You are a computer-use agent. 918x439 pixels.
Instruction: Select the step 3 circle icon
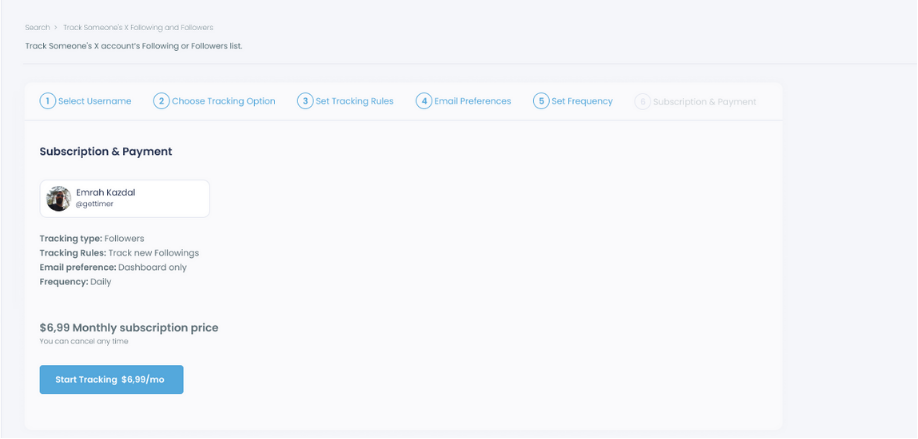pos(305,101)
